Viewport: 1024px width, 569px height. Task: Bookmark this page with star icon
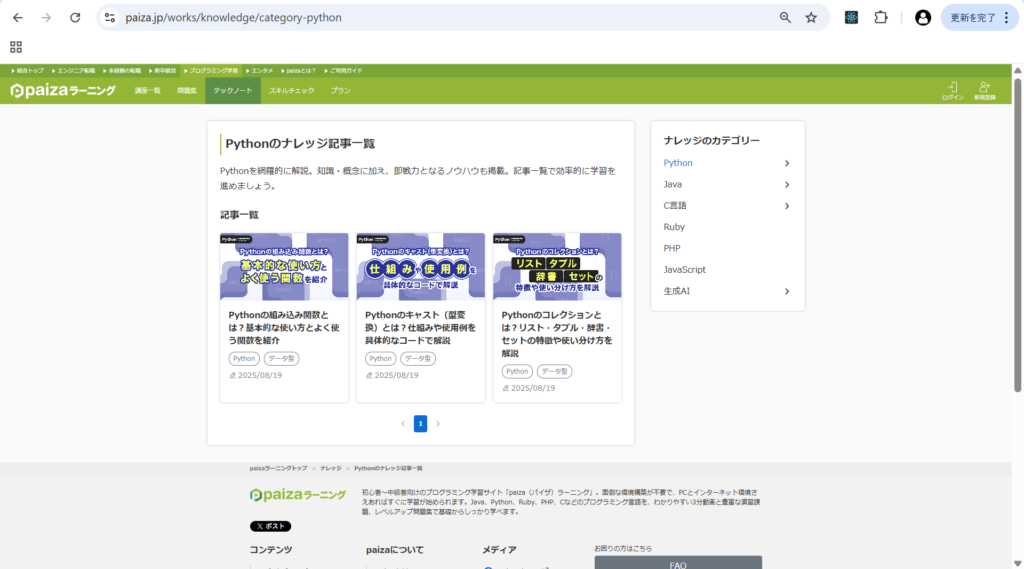pos(811,18)
